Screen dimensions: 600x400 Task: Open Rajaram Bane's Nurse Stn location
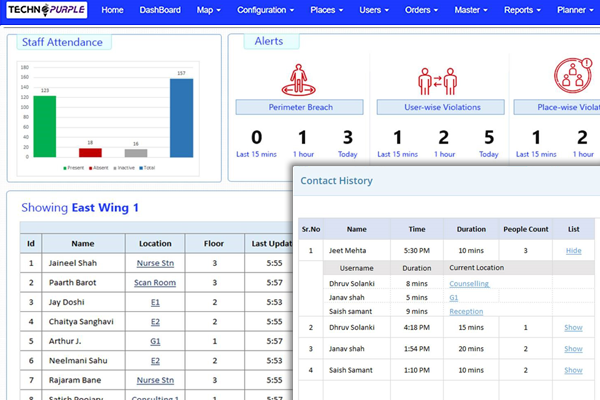point(155,380)
